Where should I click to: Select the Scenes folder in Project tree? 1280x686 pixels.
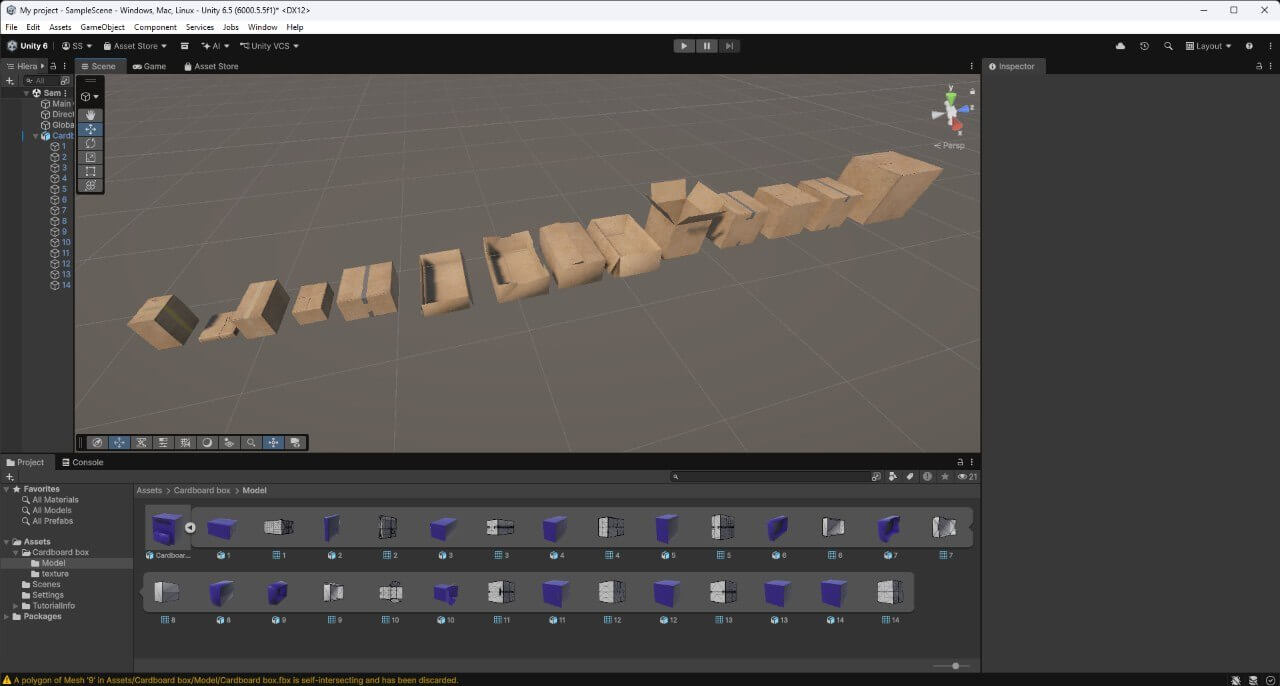click(46, 585)
